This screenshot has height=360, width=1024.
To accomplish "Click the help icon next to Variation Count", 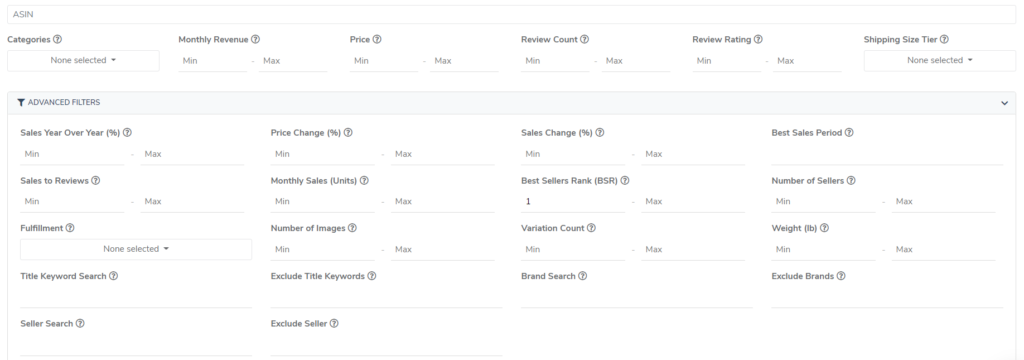I will pos(591,229).
